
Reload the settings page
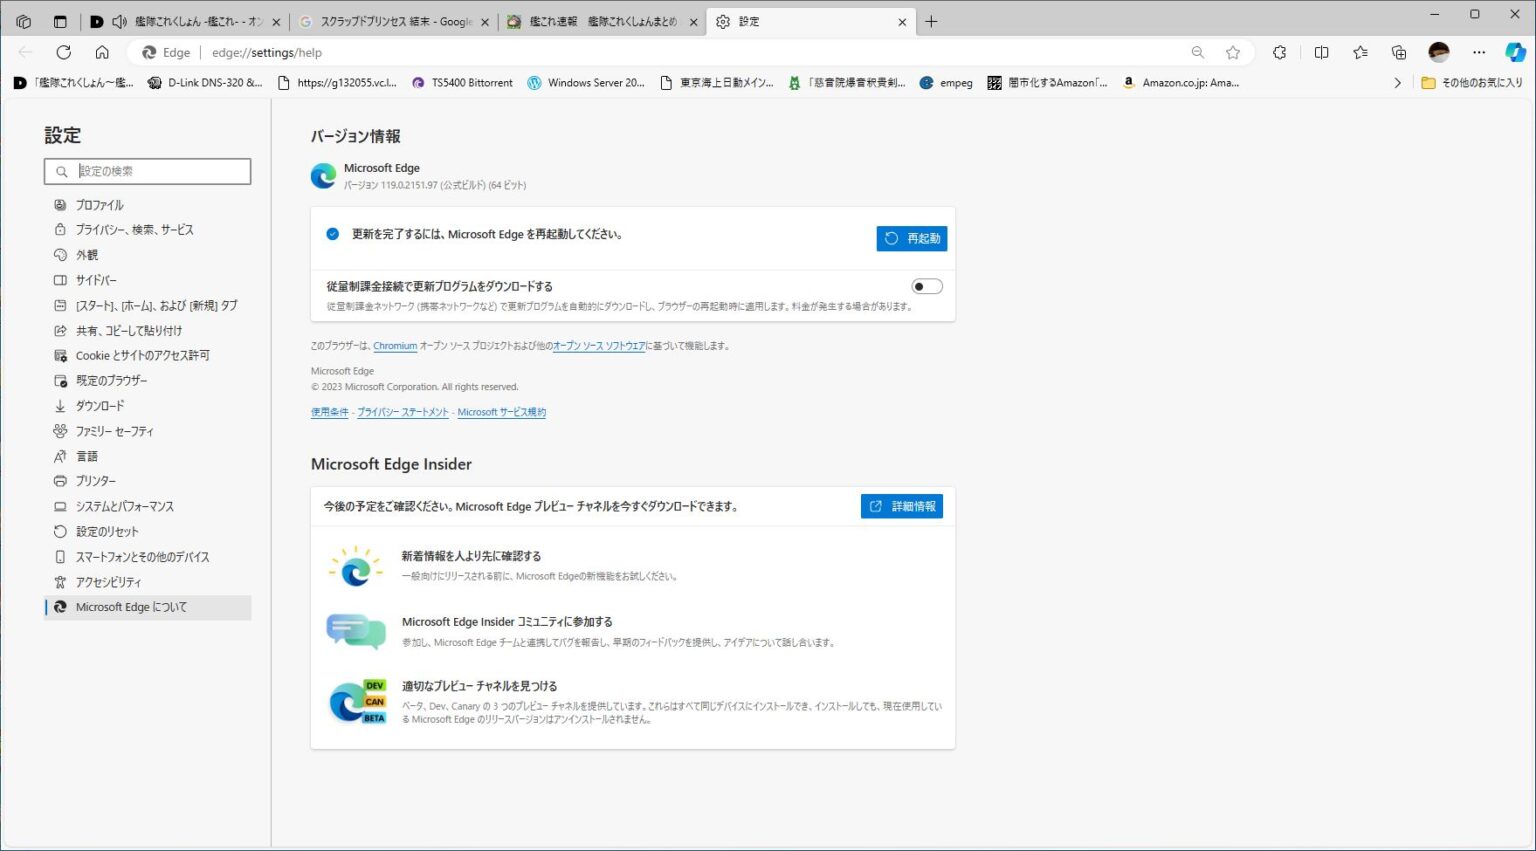pos(63,52)
